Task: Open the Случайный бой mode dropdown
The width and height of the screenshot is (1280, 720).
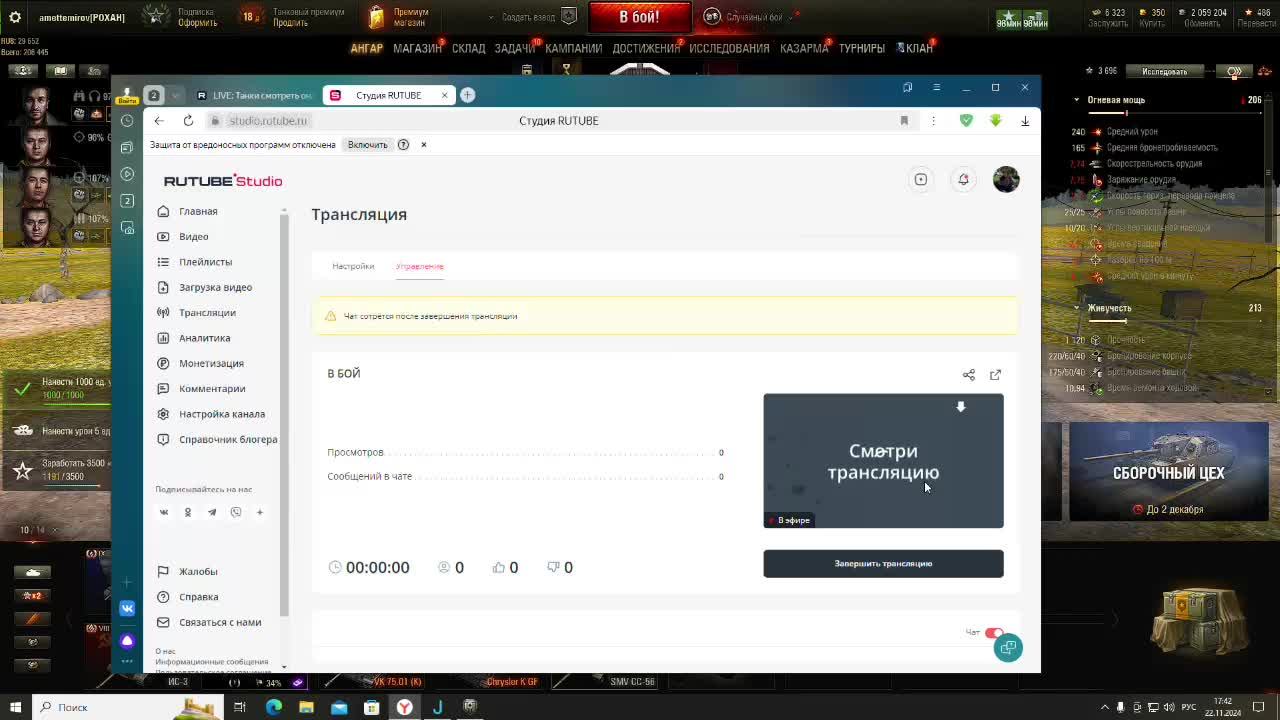Action: (x=755, y=17)
